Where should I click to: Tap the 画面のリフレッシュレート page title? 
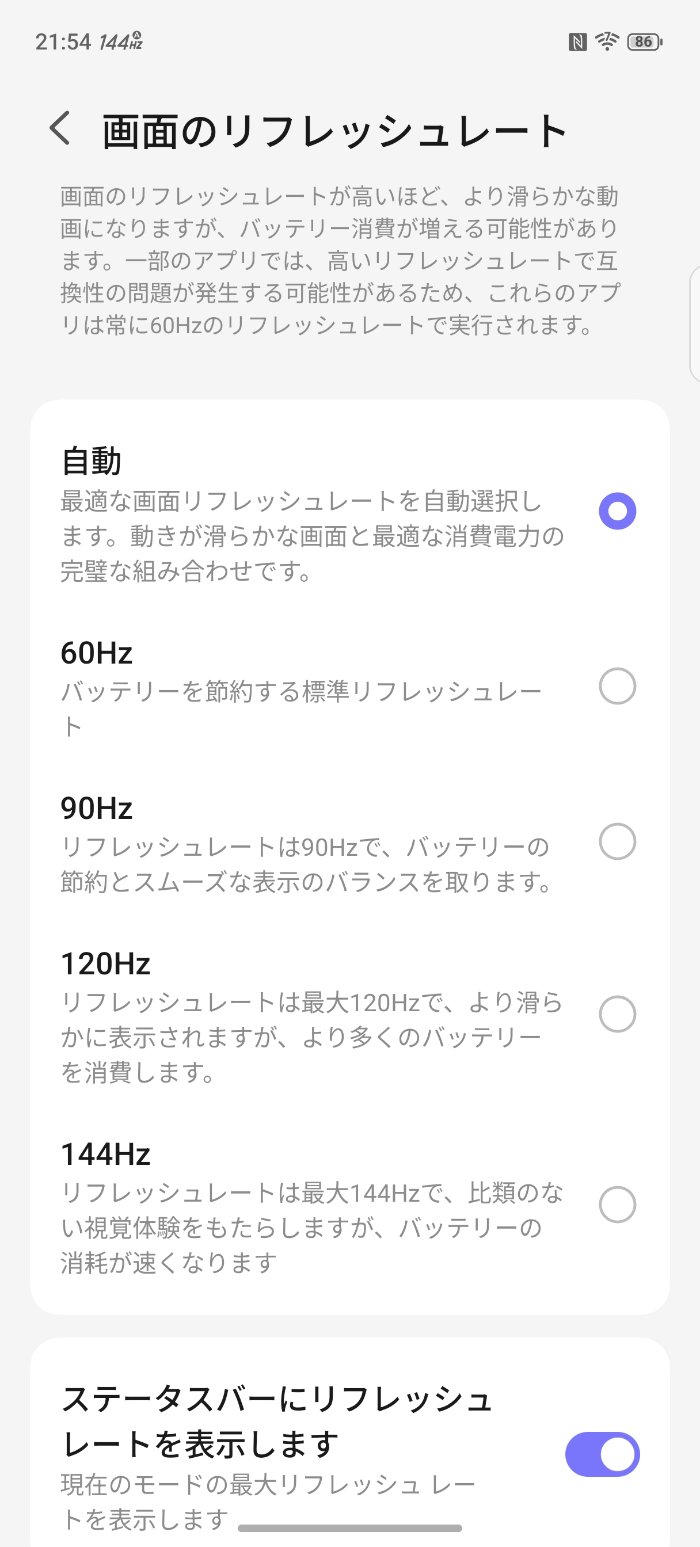click(x=335, y=132)
